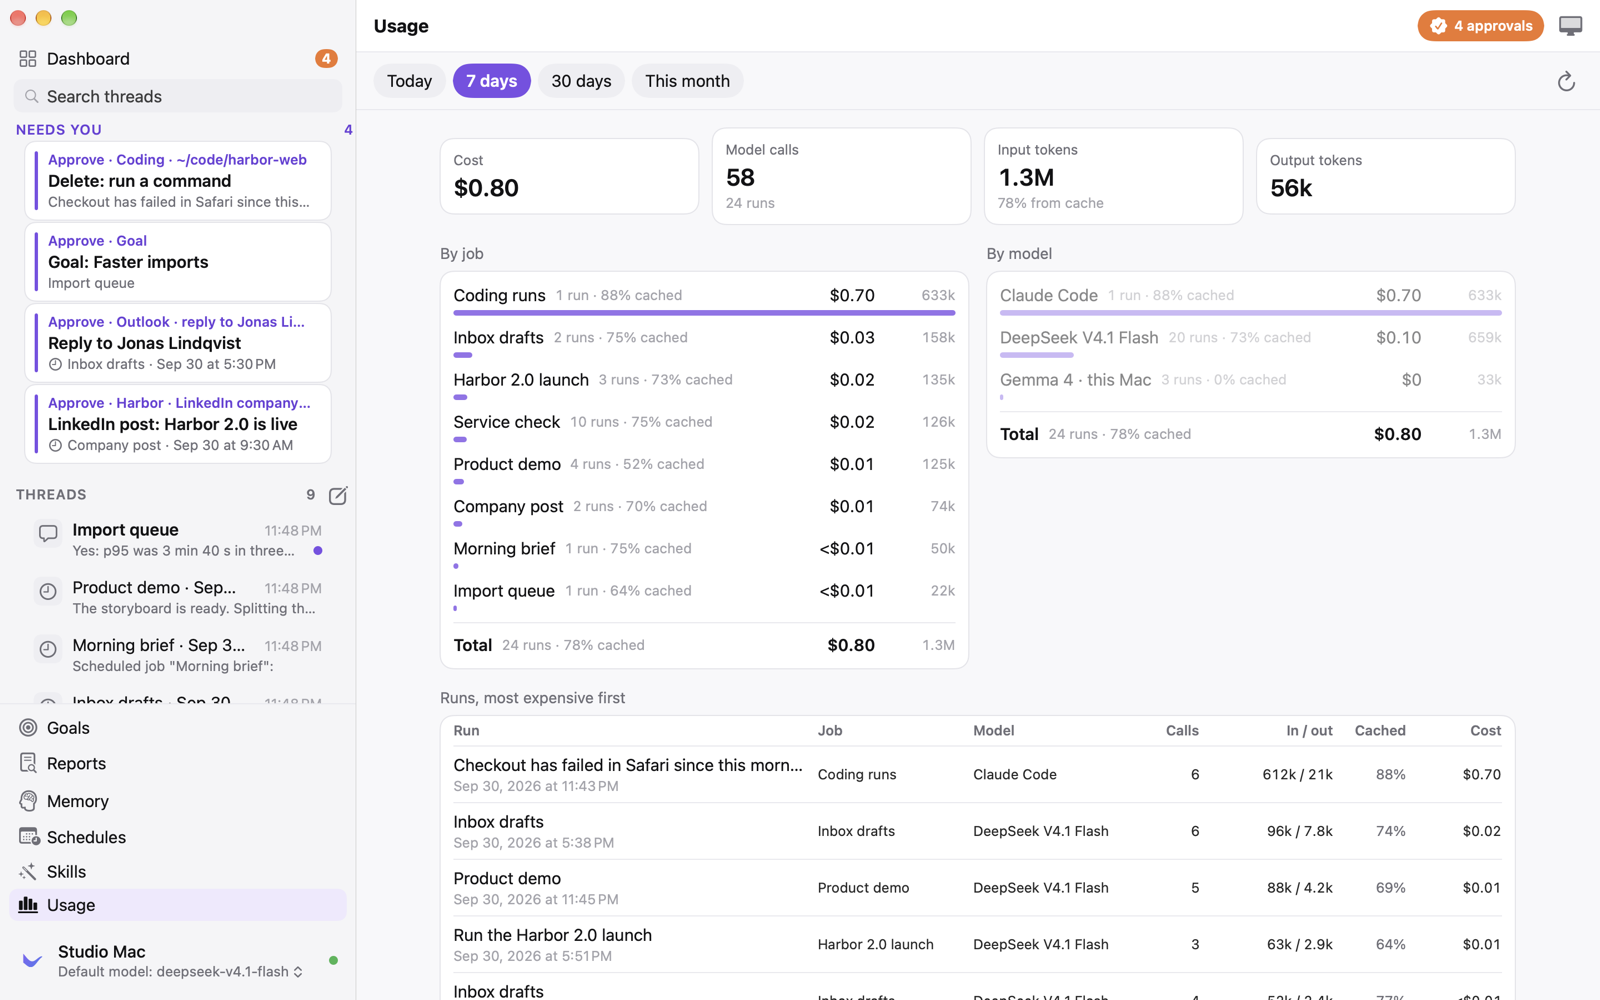Click the Model calls 58 card
This screenshot has width=1600, height=1000.
pos(841,176)
